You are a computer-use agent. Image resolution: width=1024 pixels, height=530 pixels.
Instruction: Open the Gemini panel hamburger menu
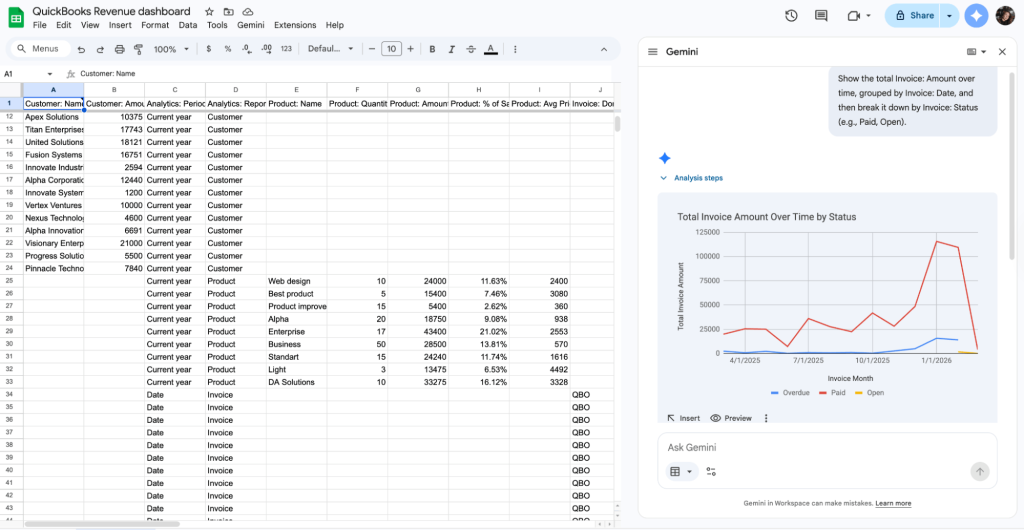(652, 52)
